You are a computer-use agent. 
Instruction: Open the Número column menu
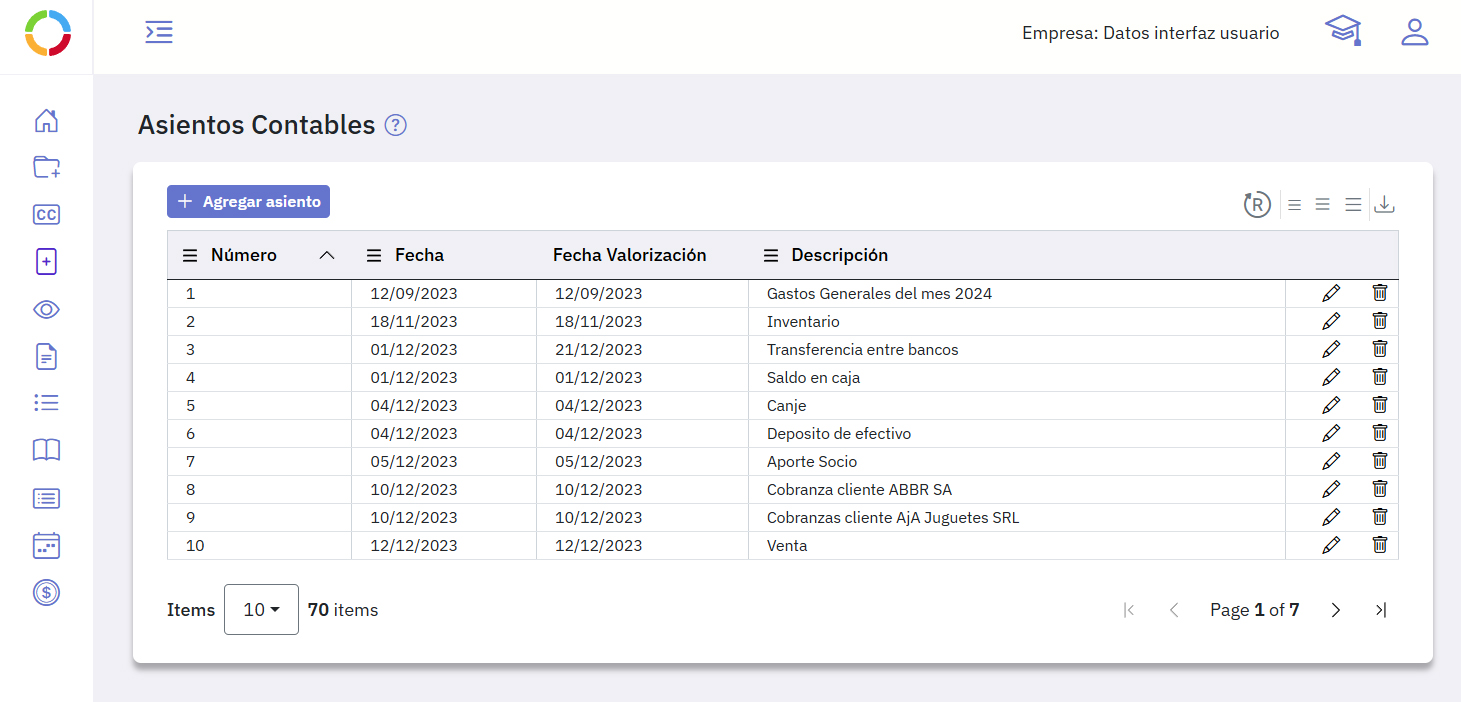tap(190, 256)
